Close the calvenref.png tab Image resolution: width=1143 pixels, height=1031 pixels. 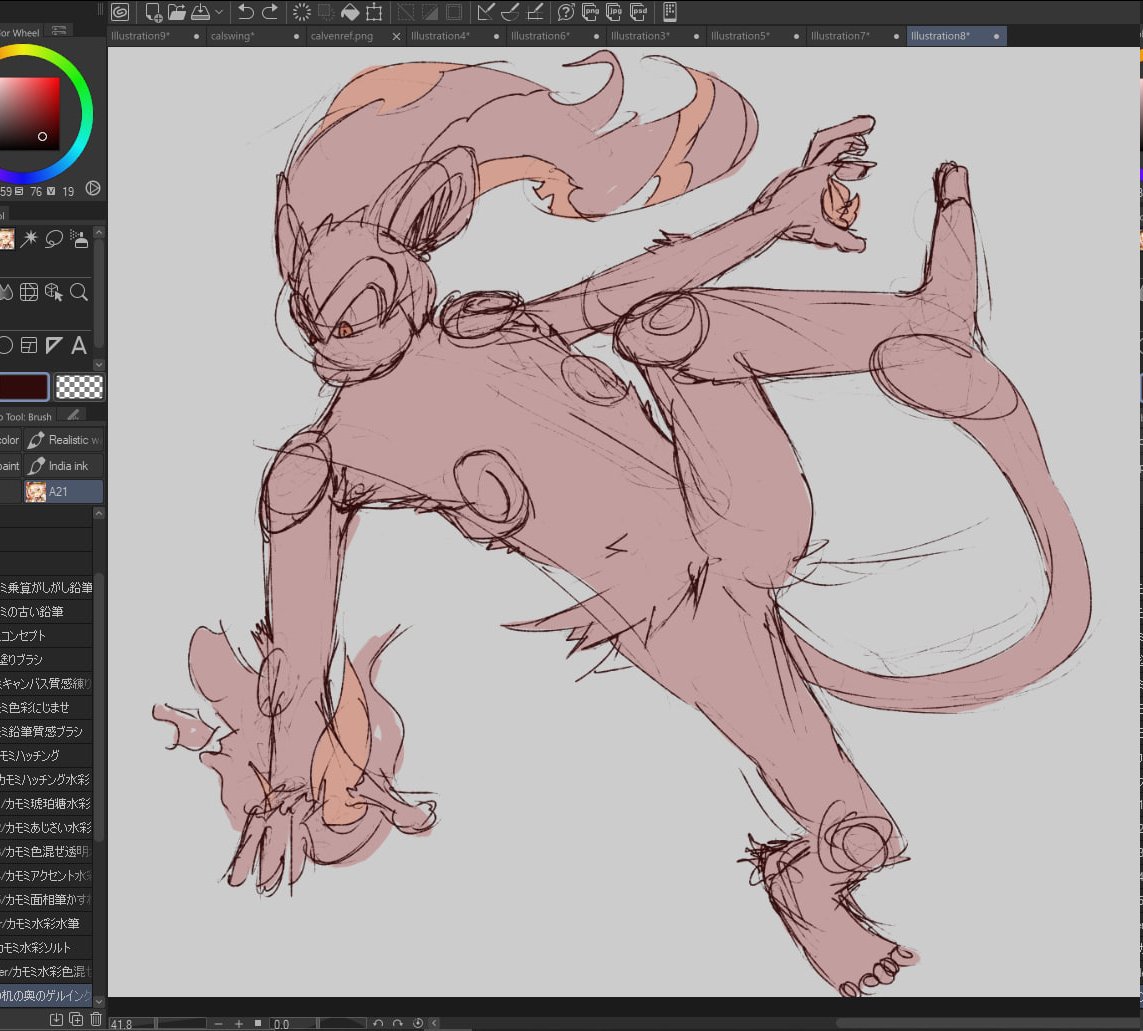(x=396, y=36)
